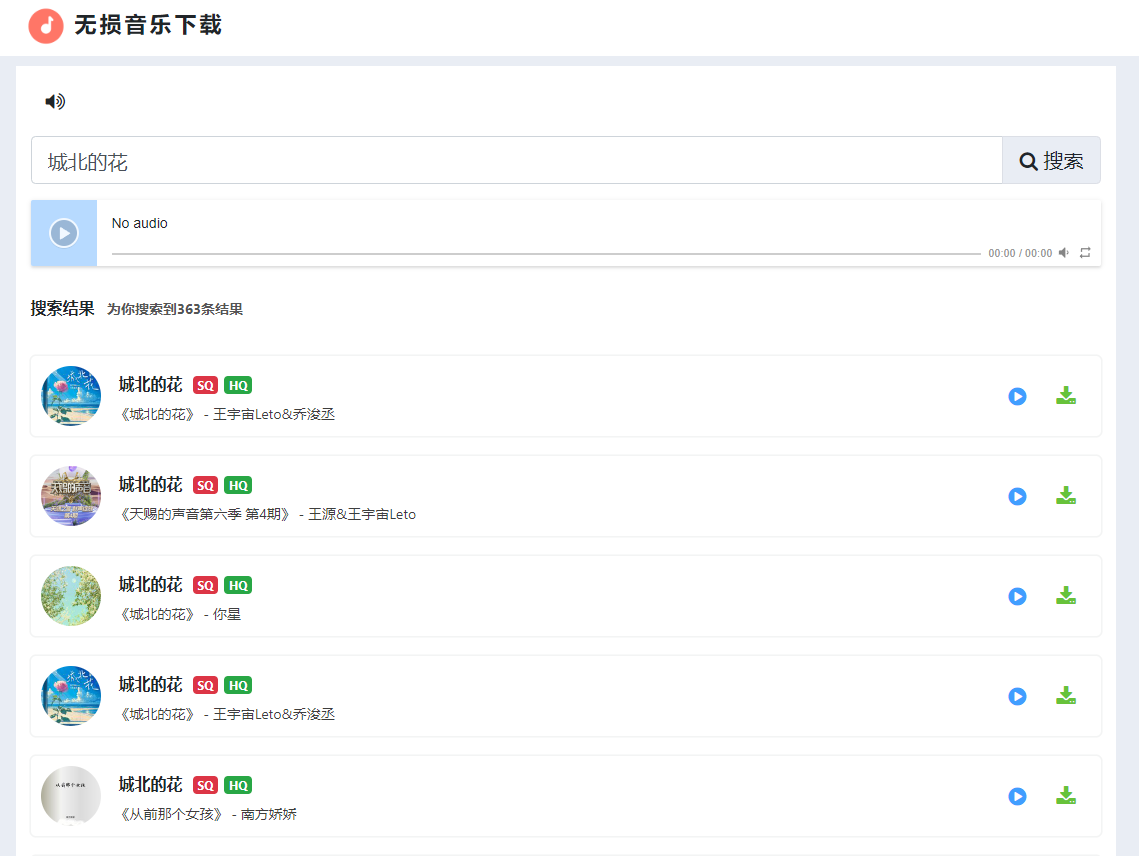Click the 搜索 search button
The height and width of the screenshot is (856, 1139).
tap(1051, 161)
